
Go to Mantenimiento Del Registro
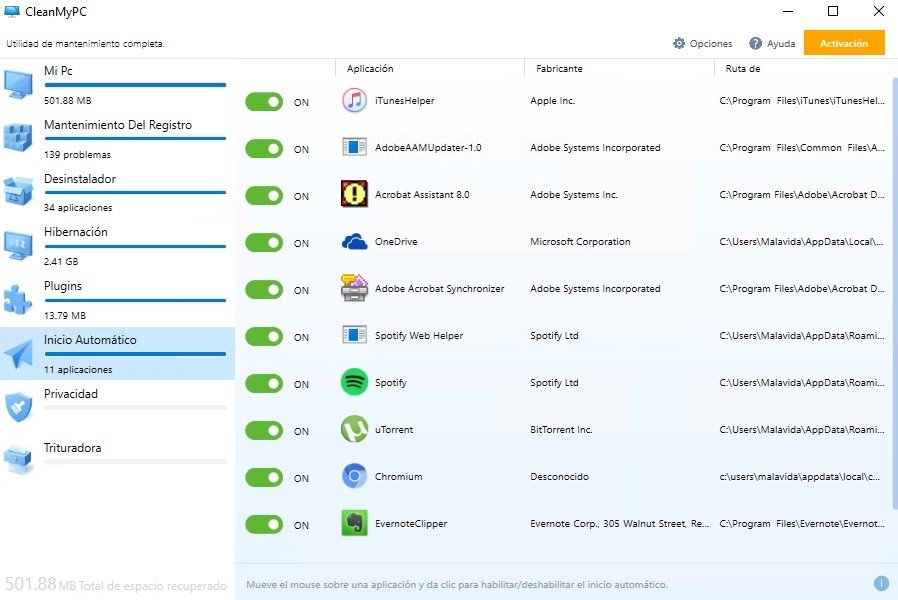[x=117, y=139]
